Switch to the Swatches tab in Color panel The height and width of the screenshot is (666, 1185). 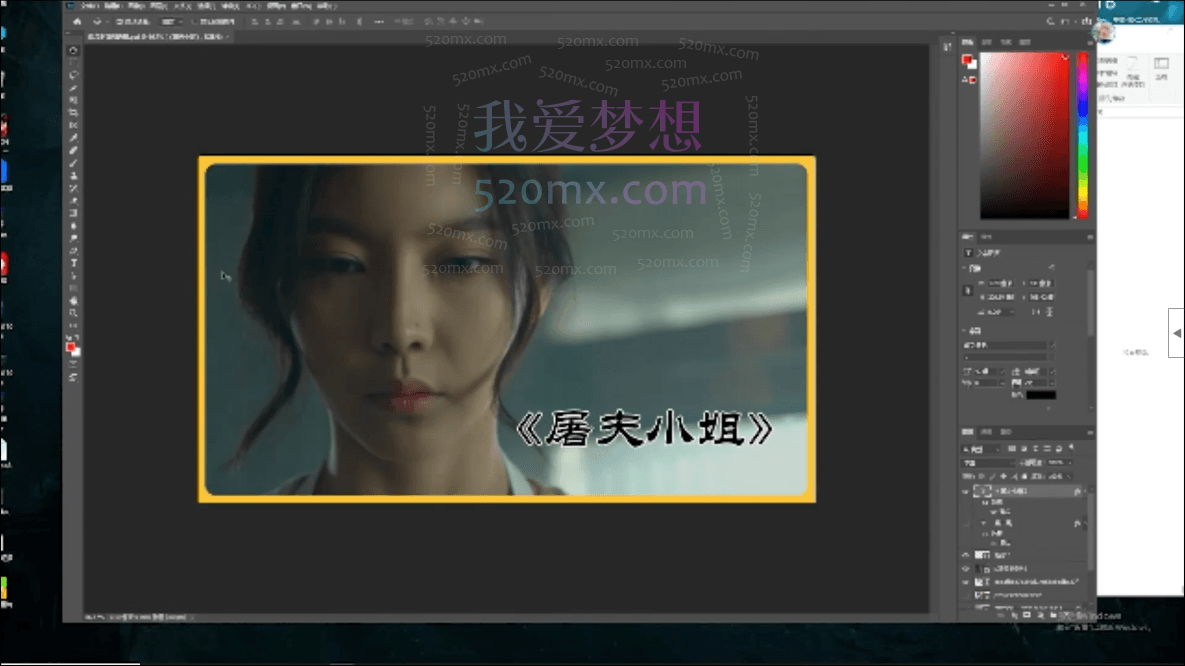(986, 42)
